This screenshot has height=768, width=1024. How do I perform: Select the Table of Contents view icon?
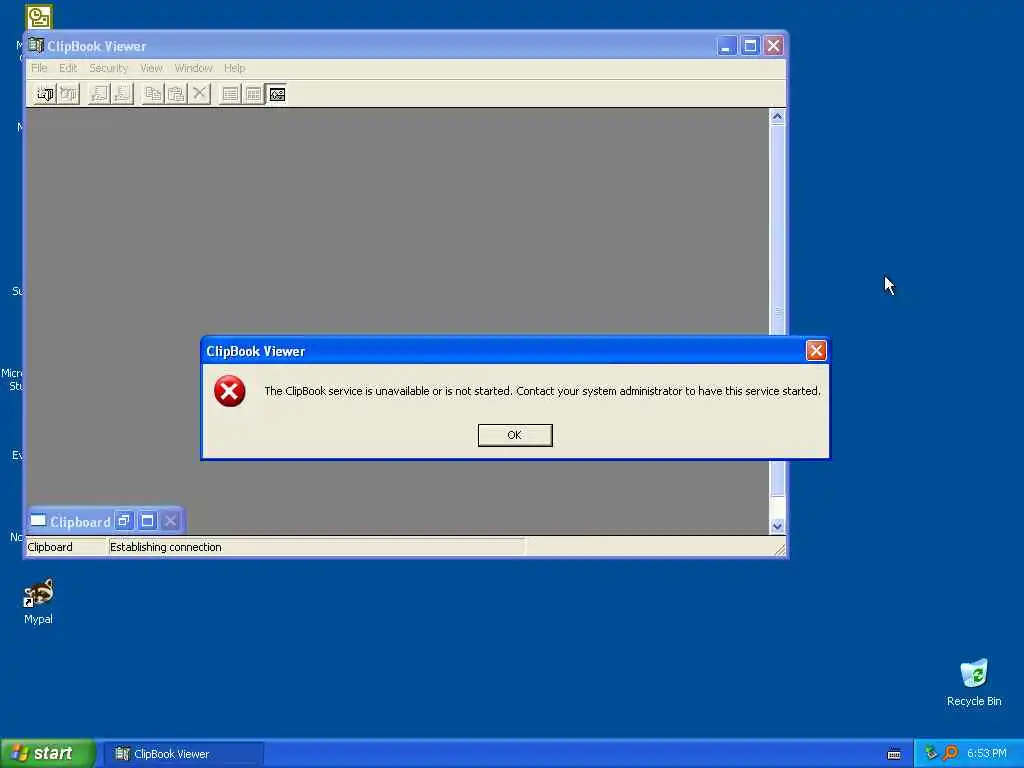pyautogui.click(x=230, y=95)
